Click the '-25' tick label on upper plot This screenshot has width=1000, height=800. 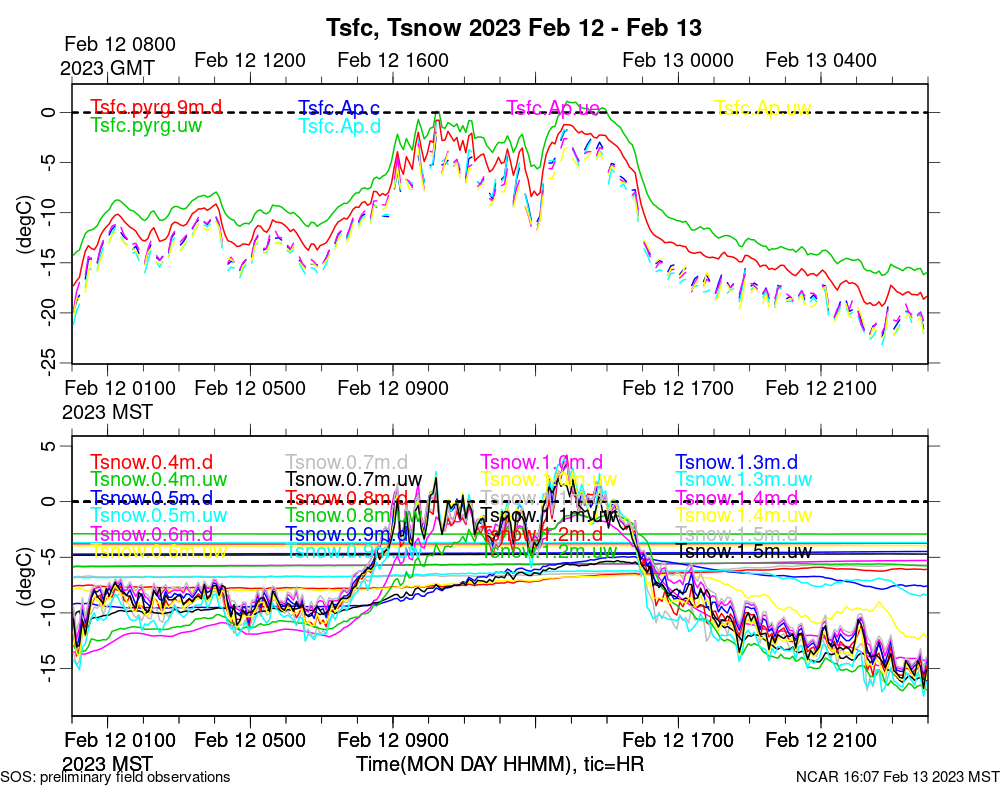[x=48, y=362]
